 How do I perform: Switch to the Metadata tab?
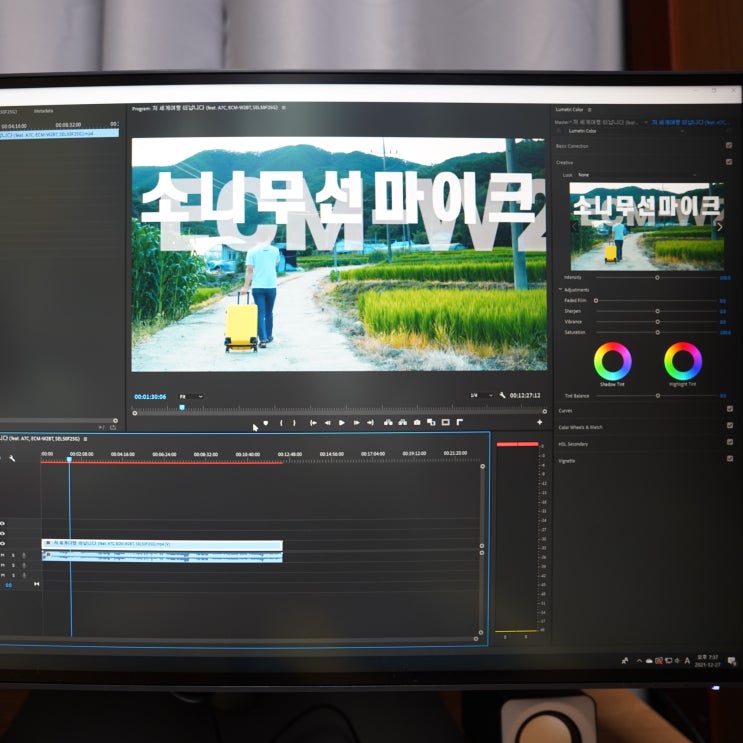pos(43,111)
